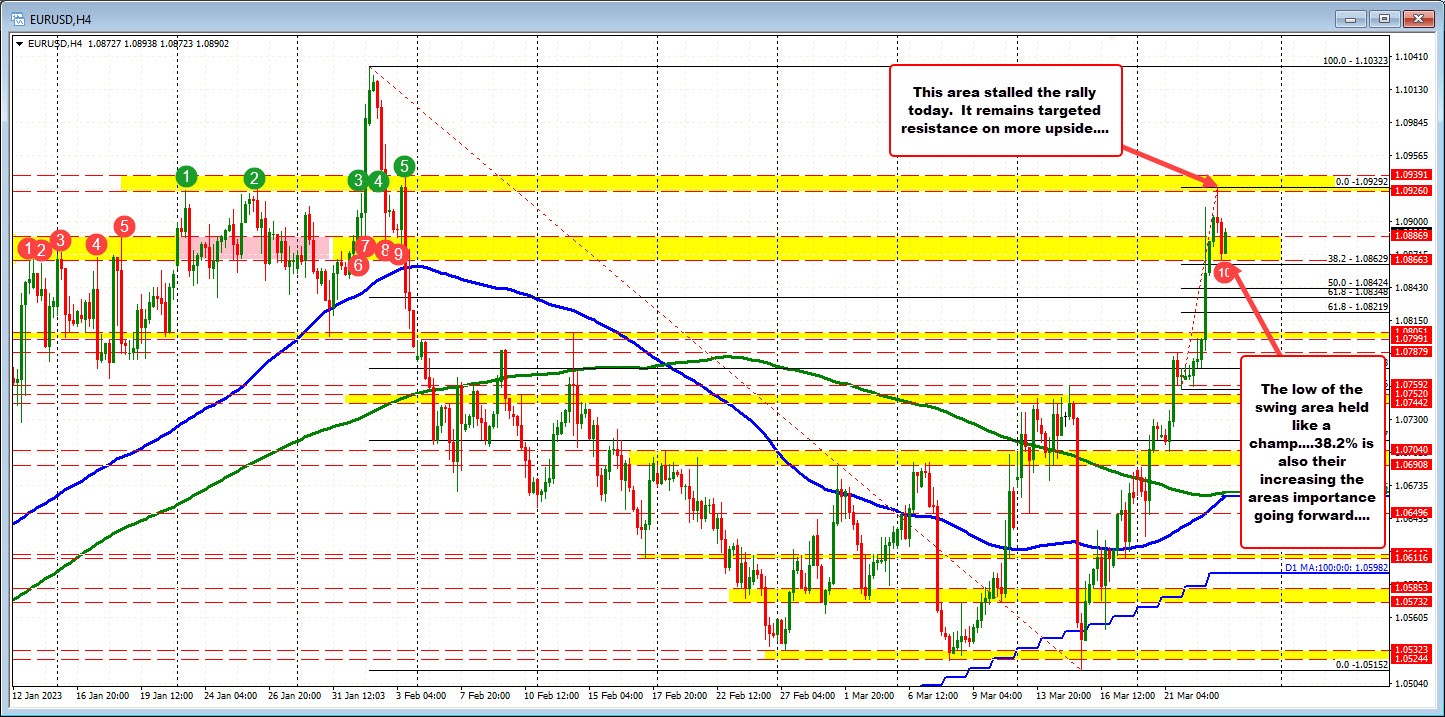Click the green circled 2 marker
Image resolution: width=1445 pixels, height=717 pixels.
point(254,180)
